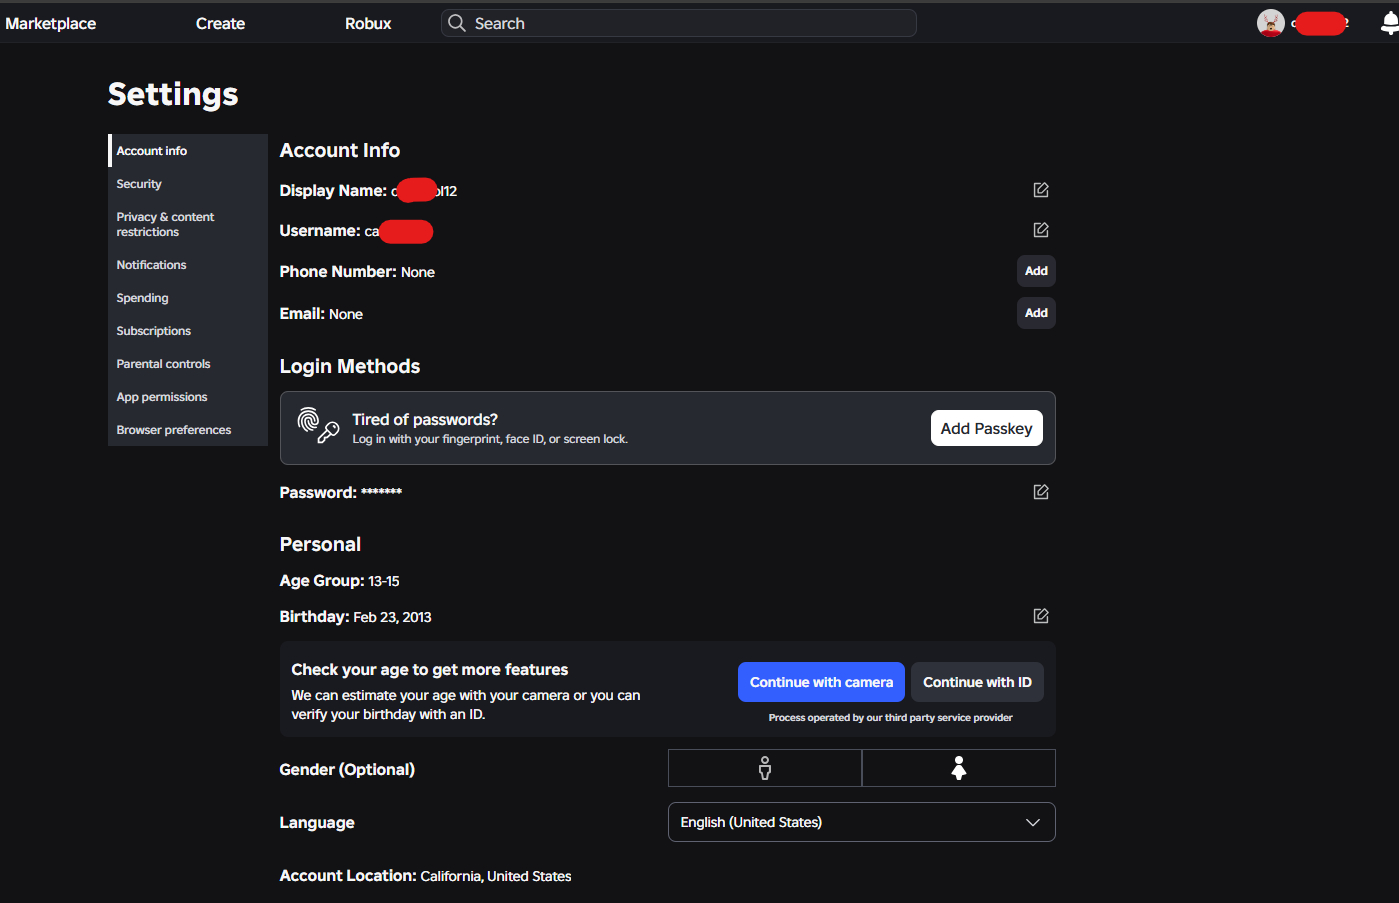Go to Marketplace in top navigation
The height and width of the screenshot is (903, 1399).
(51, 23)
